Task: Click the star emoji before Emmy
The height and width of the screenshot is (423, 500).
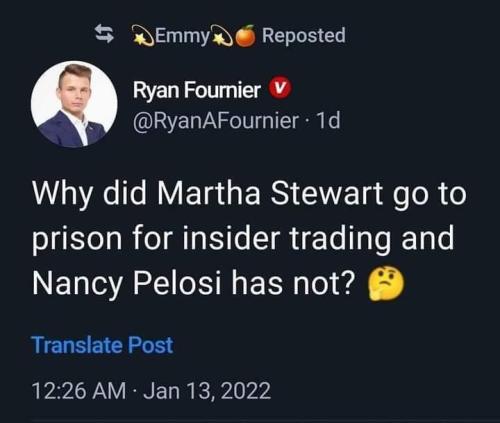Action: click(x=144, y=36)
